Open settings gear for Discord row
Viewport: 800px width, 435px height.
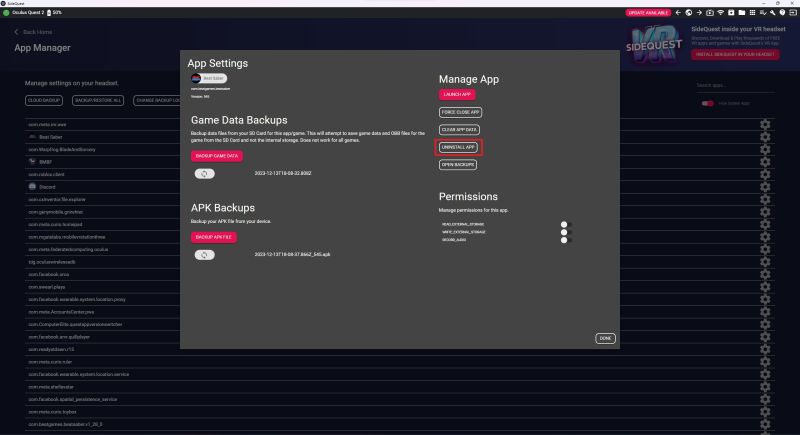[x=765, y=187]
